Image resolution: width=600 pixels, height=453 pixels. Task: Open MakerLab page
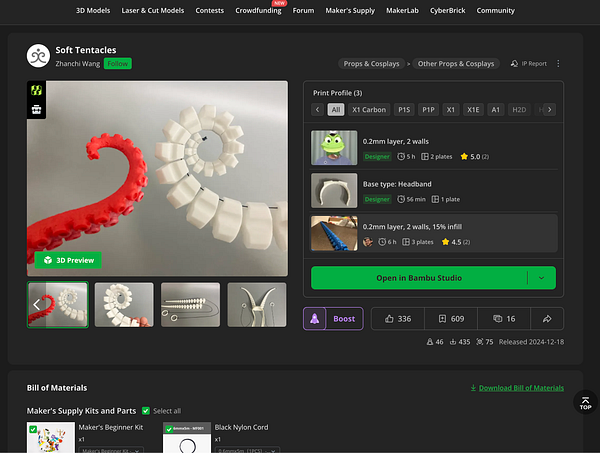402,11
